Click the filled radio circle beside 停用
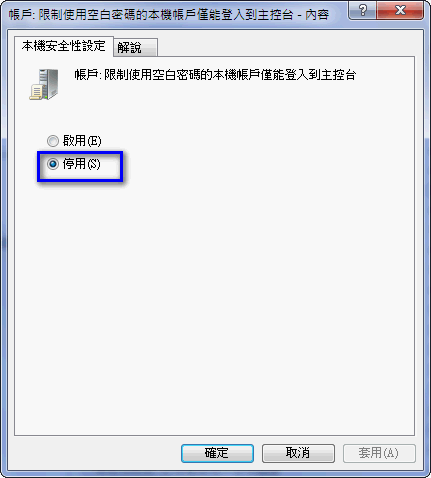 click(53, 164)
